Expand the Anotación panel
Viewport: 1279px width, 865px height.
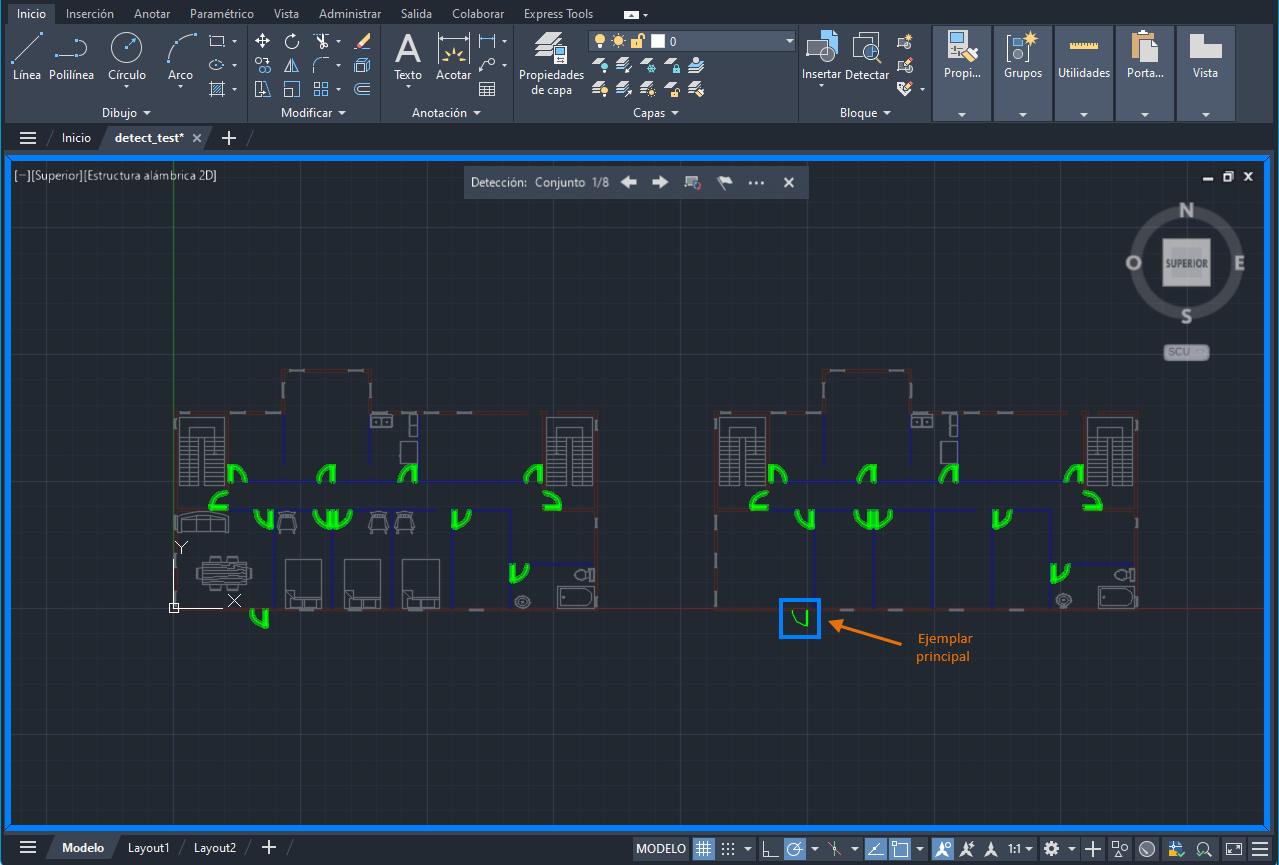[446, 113]
